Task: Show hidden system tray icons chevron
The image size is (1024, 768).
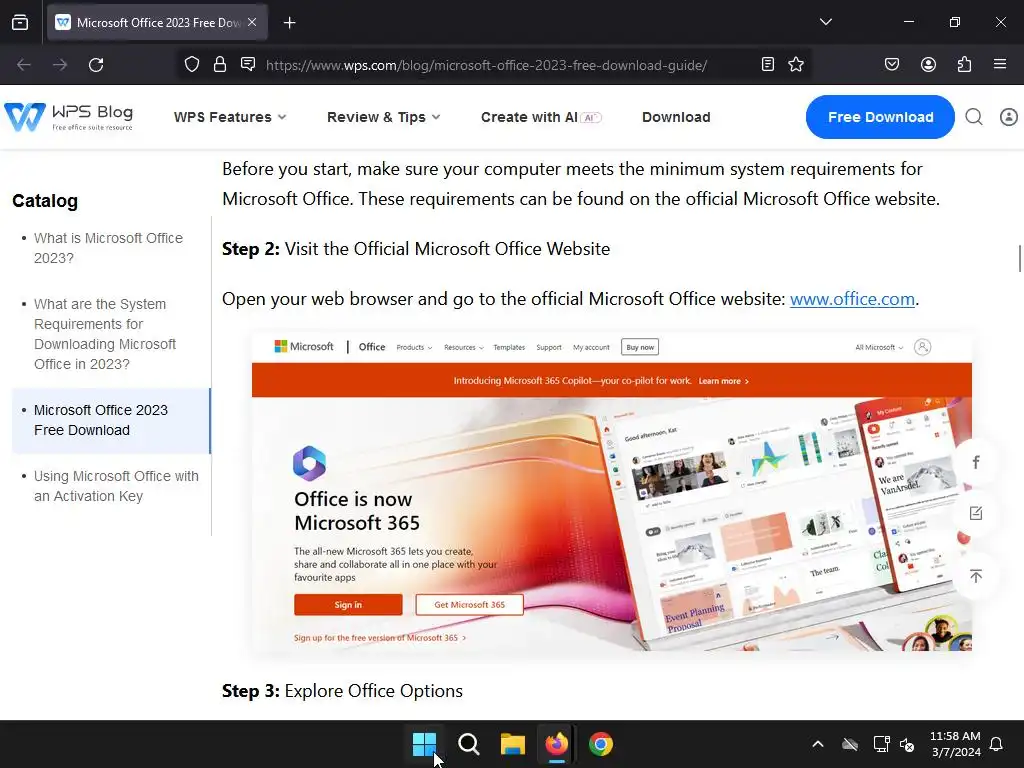Action: (818, 744)
